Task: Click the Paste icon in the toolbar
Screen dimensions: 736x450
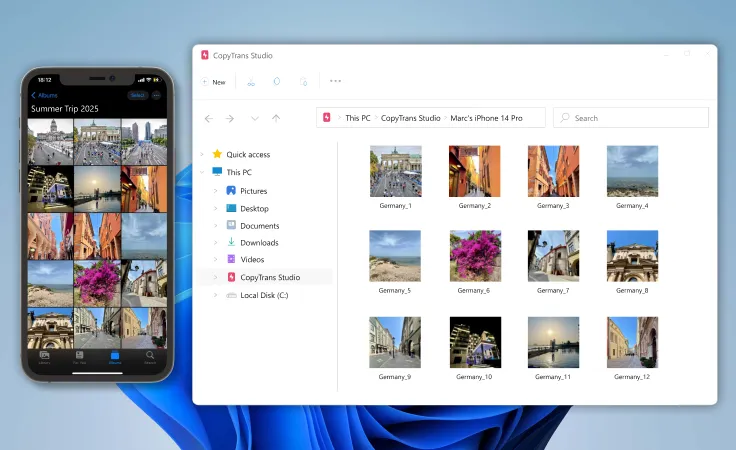Action: (x=303, y=82)
